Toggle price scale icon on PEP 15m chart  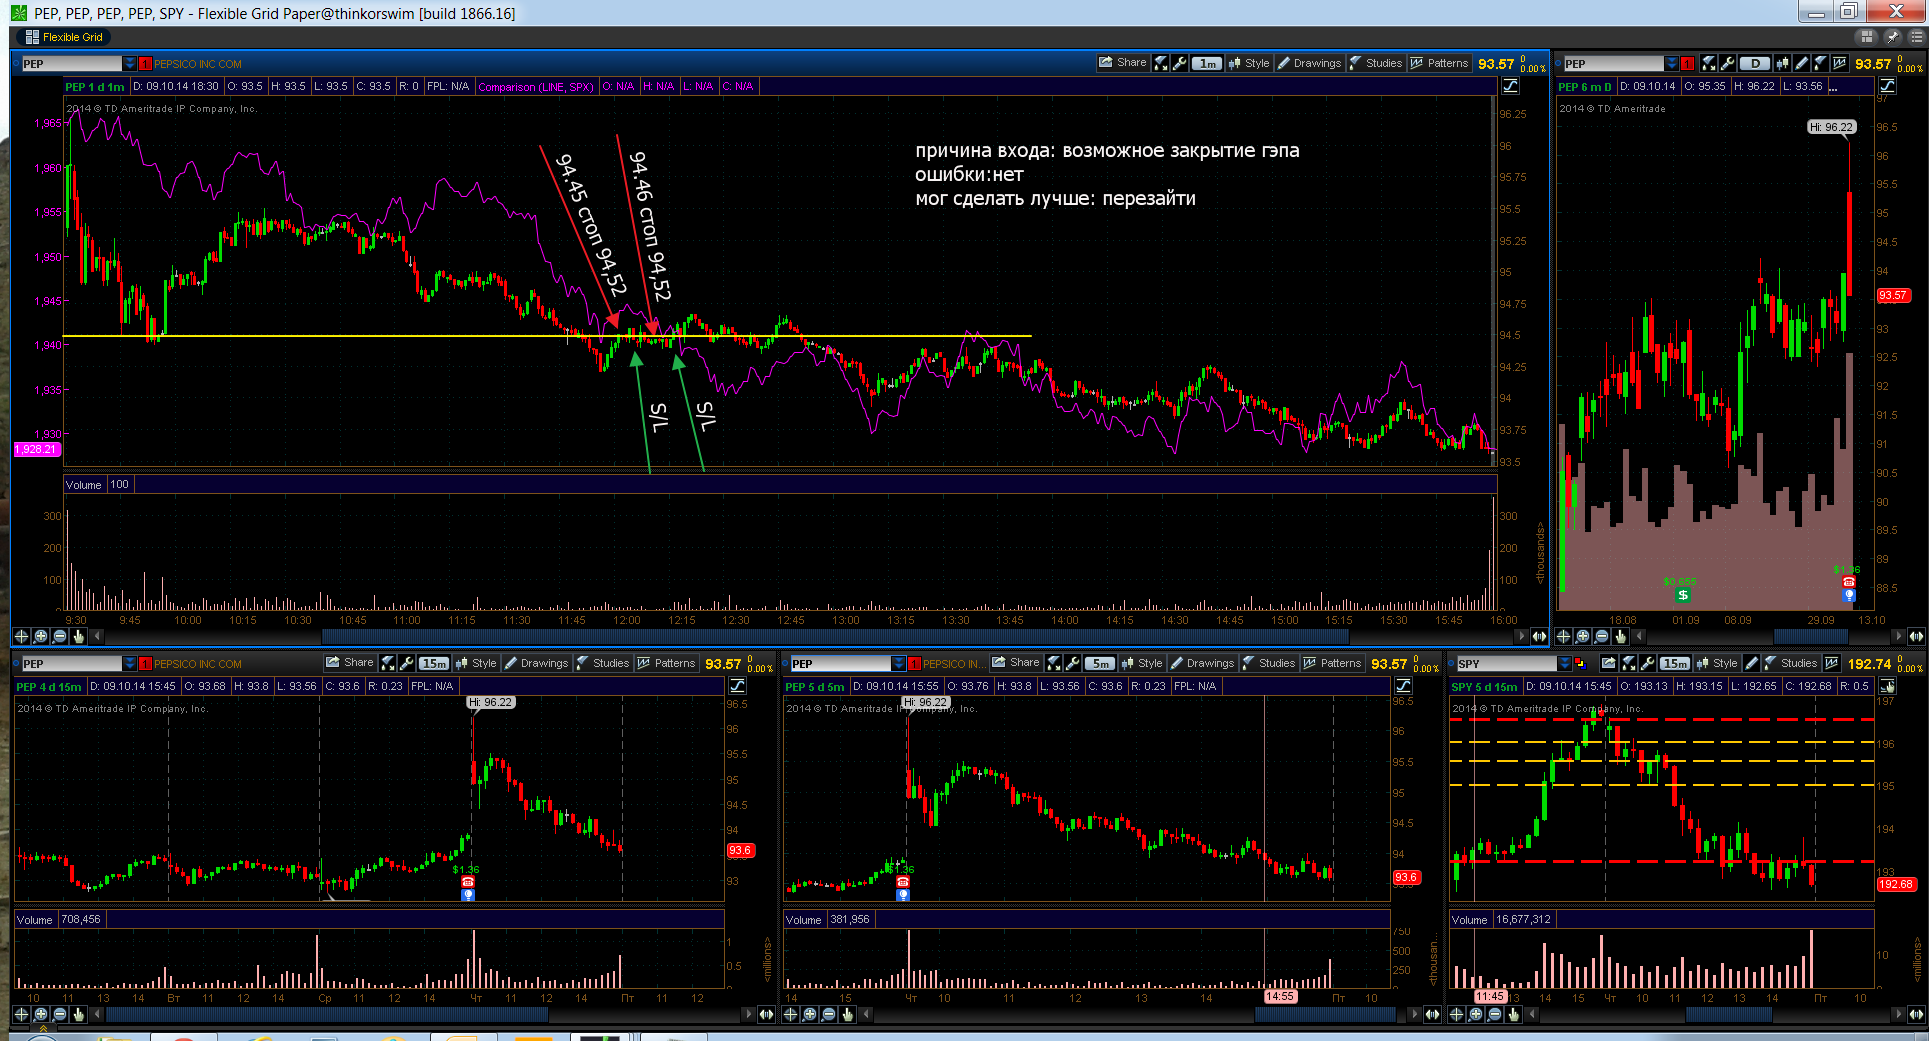point(737,686)
